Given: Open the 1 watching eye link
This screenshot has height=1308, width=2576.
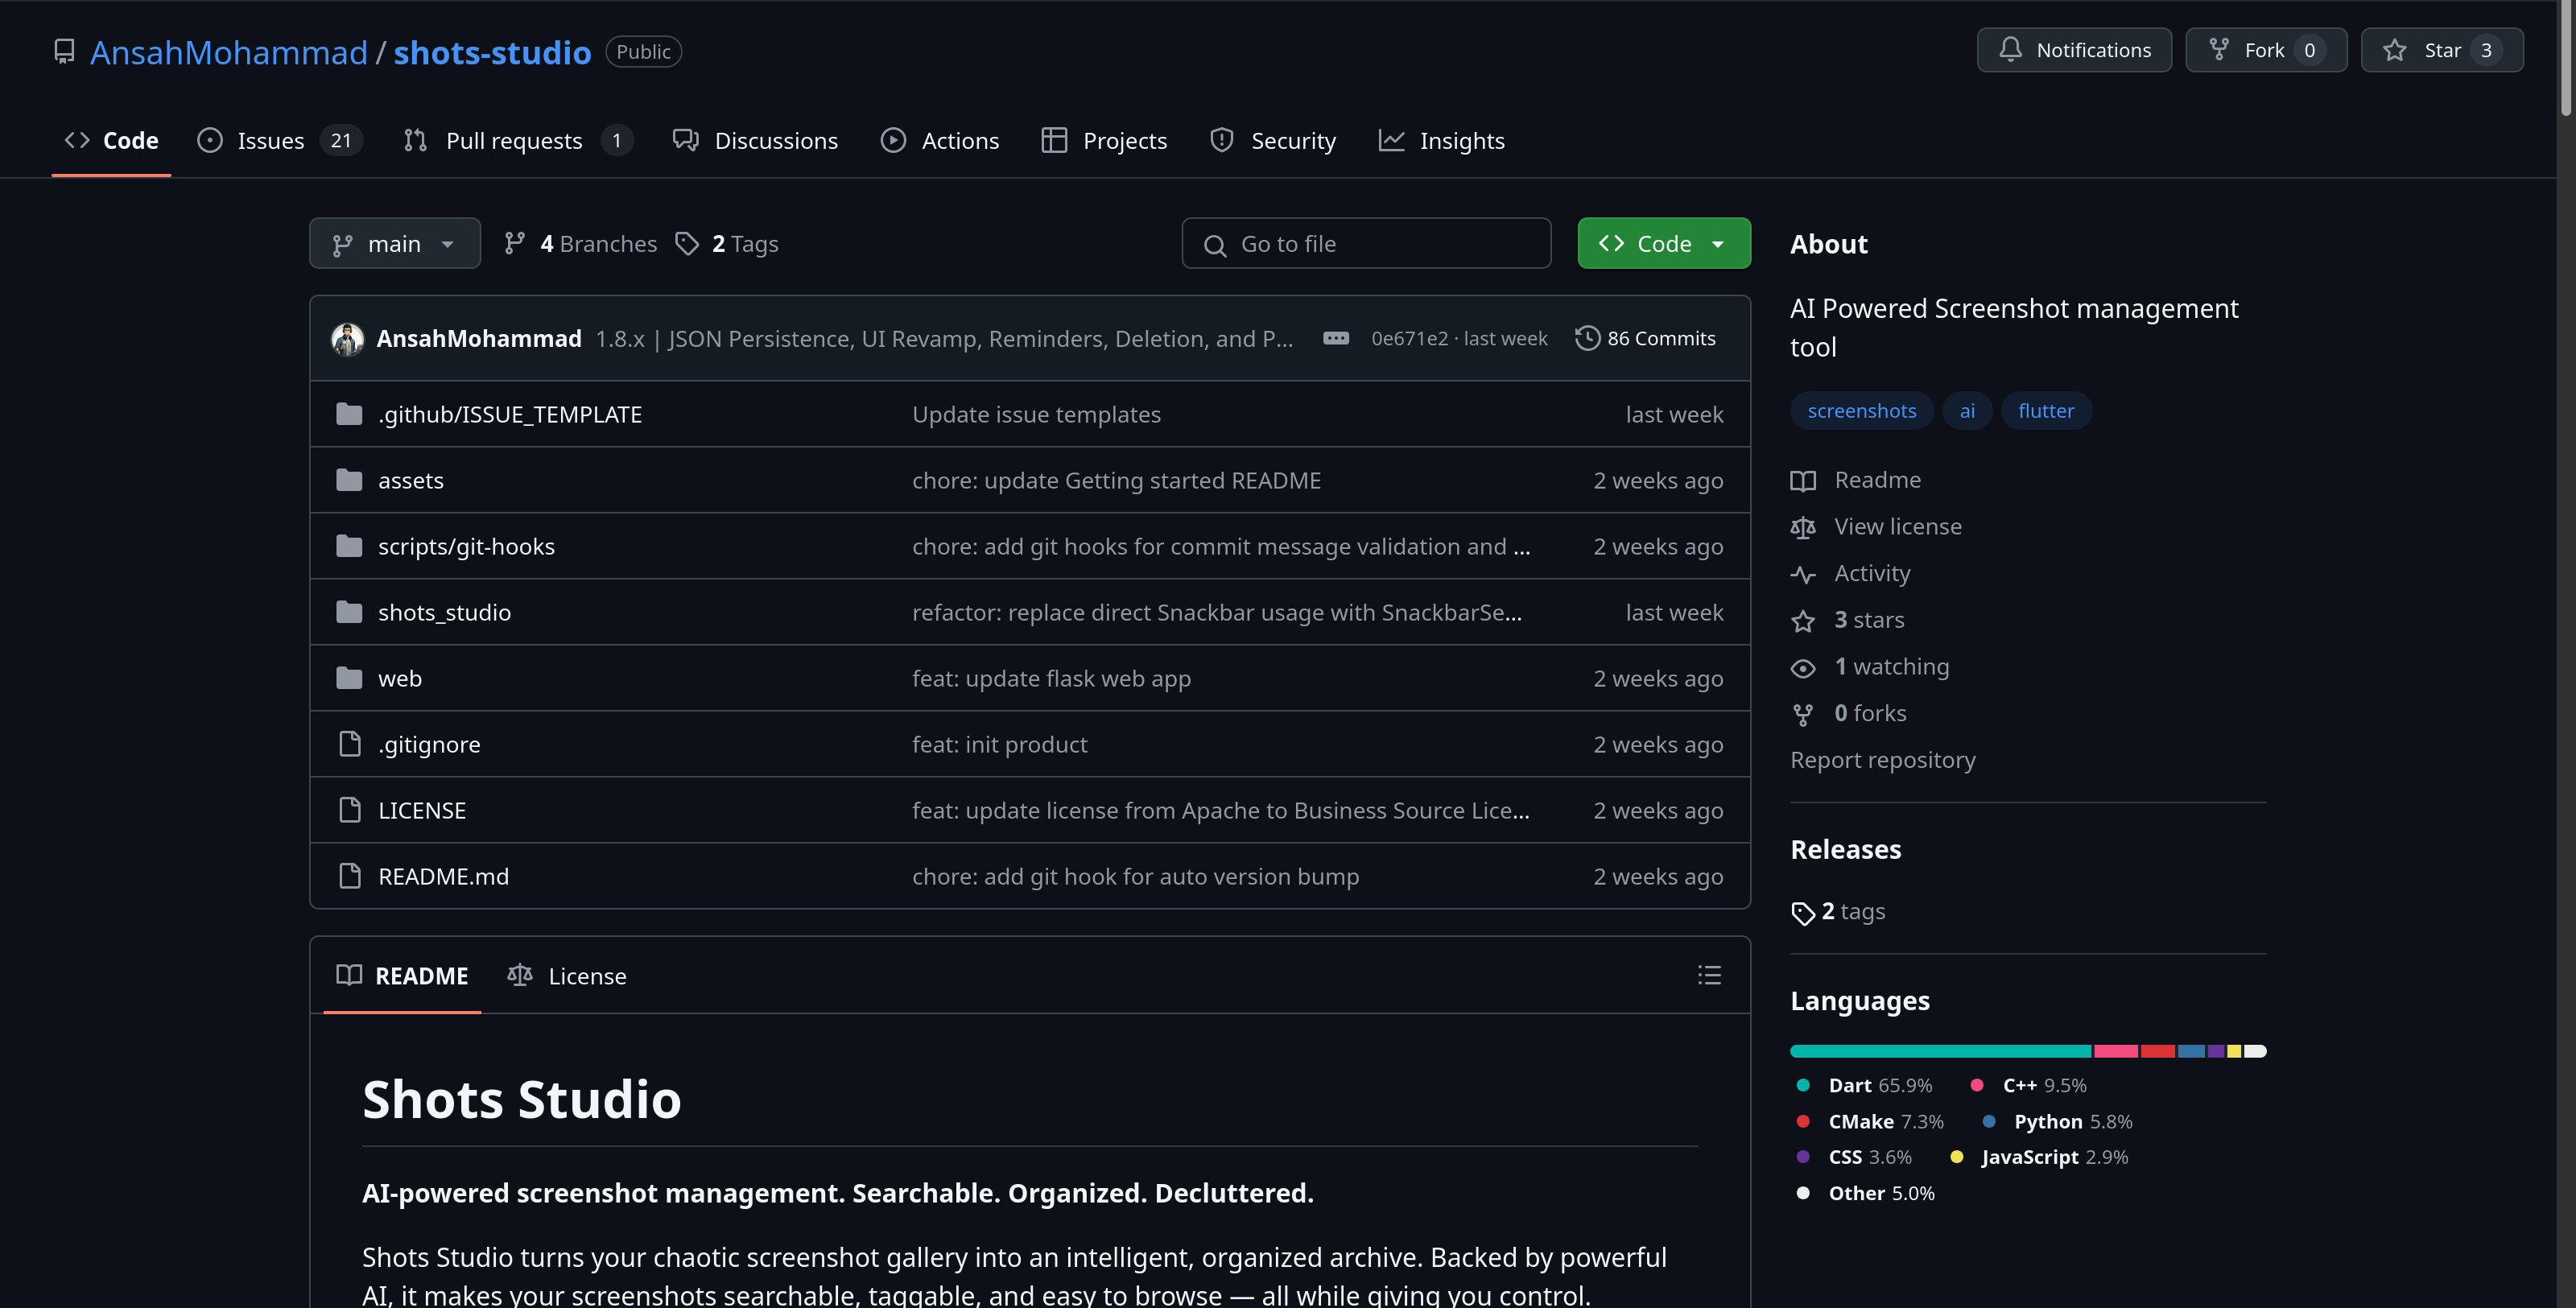Looking at the screenshot, I should [x=1889, y=666].
